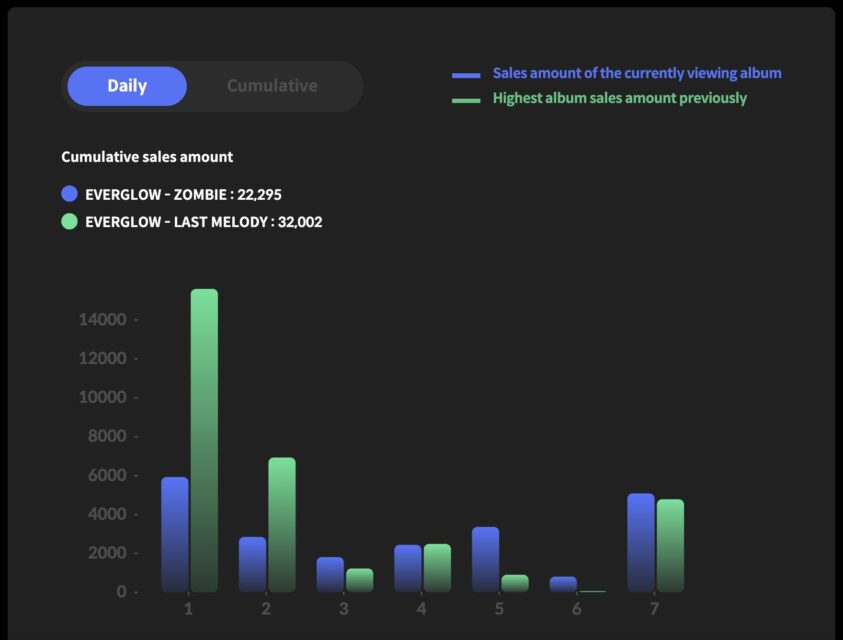Click the EVERGLOW - LAST MELODY : 32,002 text

(x=203, y=221)
